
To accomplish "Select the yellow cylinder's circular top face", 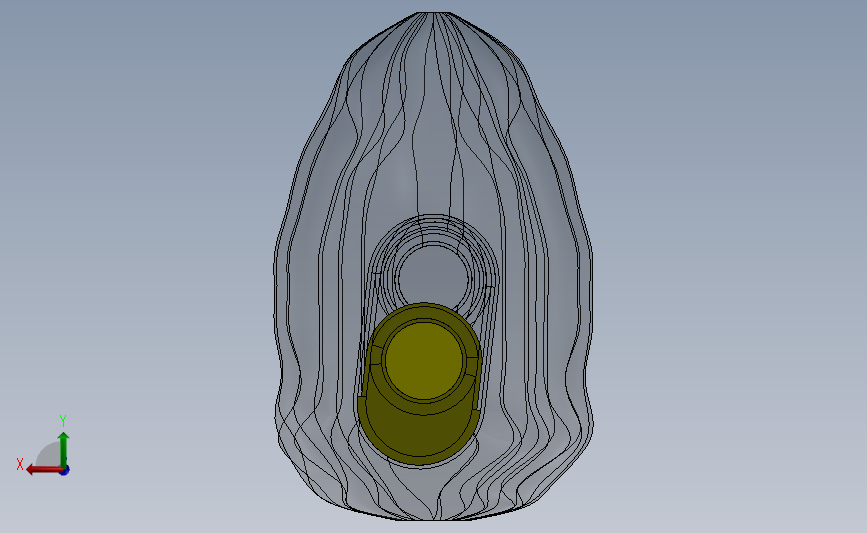I will [x=424, y=360].
